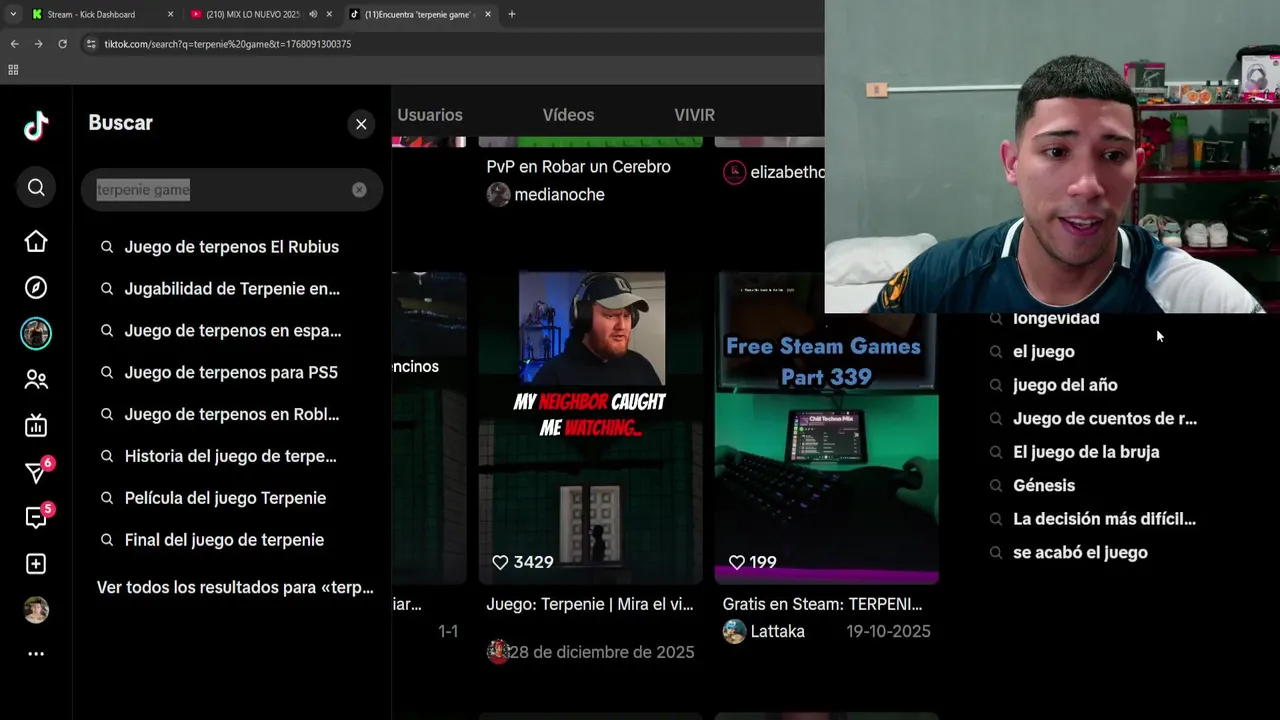Open Lattaka's profile name
The height and width of the screenshot is (720, 1280).
click(778, 631)
